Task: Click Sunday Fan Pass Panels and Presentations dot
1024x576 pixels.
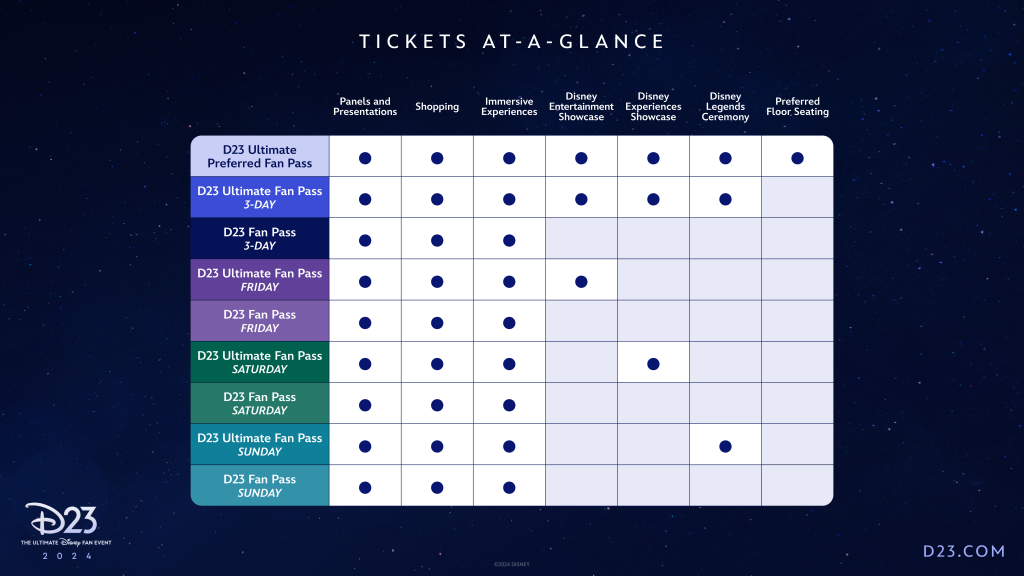Action: pos(365,487)
